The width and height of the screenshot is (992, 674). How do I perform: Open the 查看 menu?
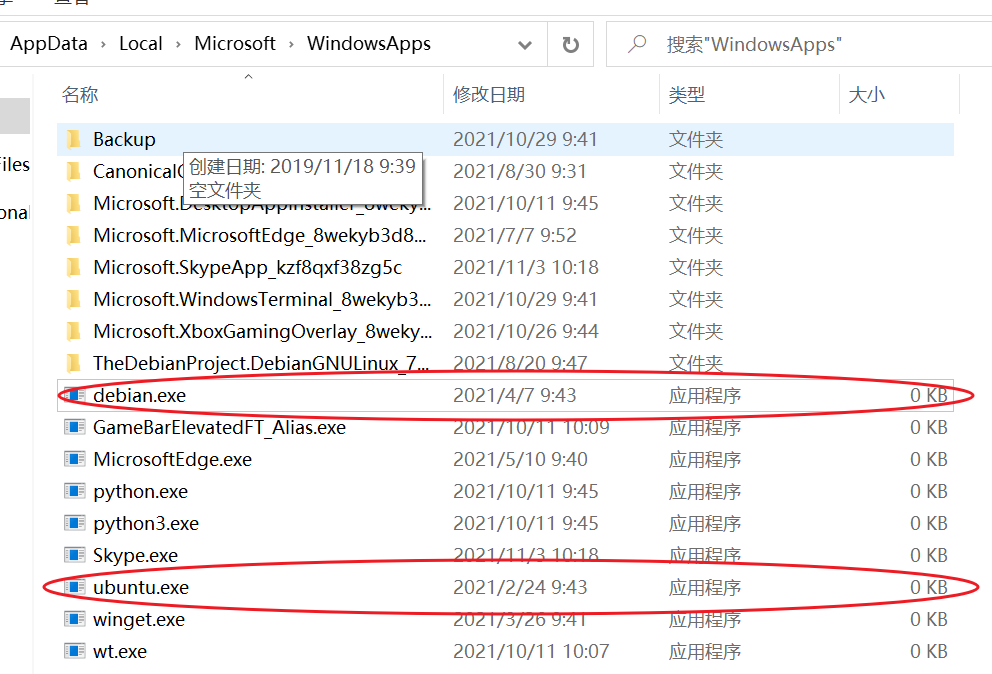click(70, 4)
